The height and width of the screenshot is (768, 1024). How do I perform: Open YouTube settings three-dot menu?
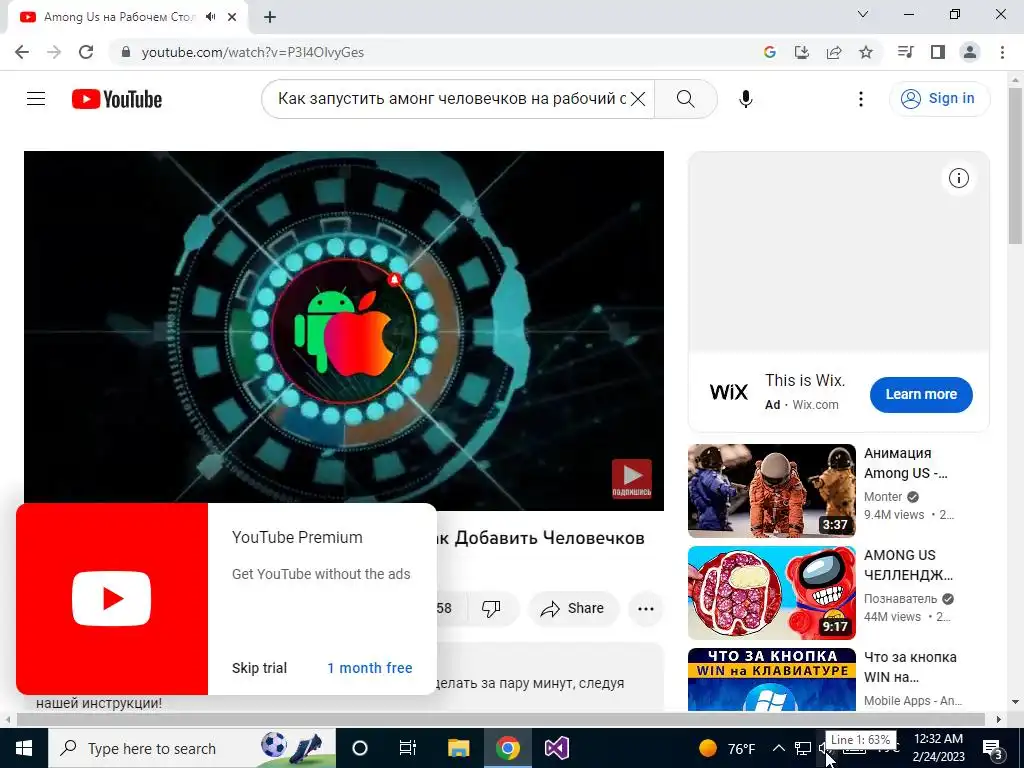861,99
